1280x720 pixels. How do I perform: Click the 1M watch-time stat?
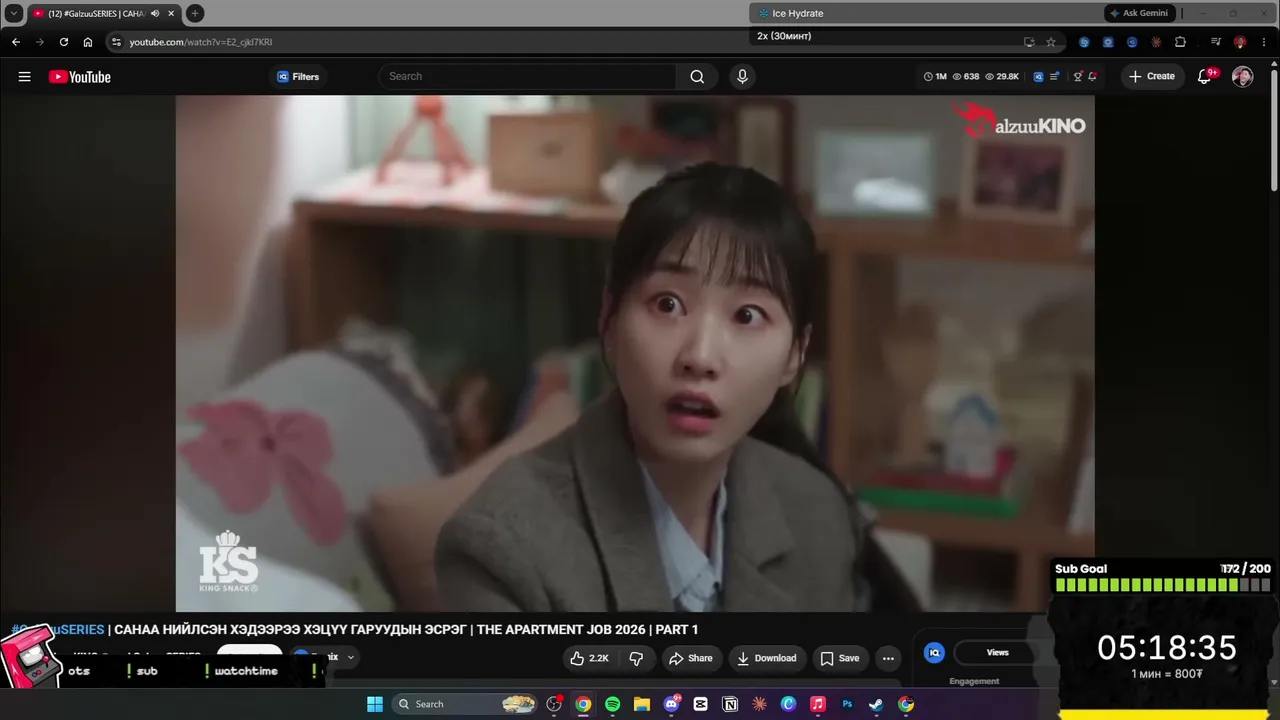[x=935, y=77]
